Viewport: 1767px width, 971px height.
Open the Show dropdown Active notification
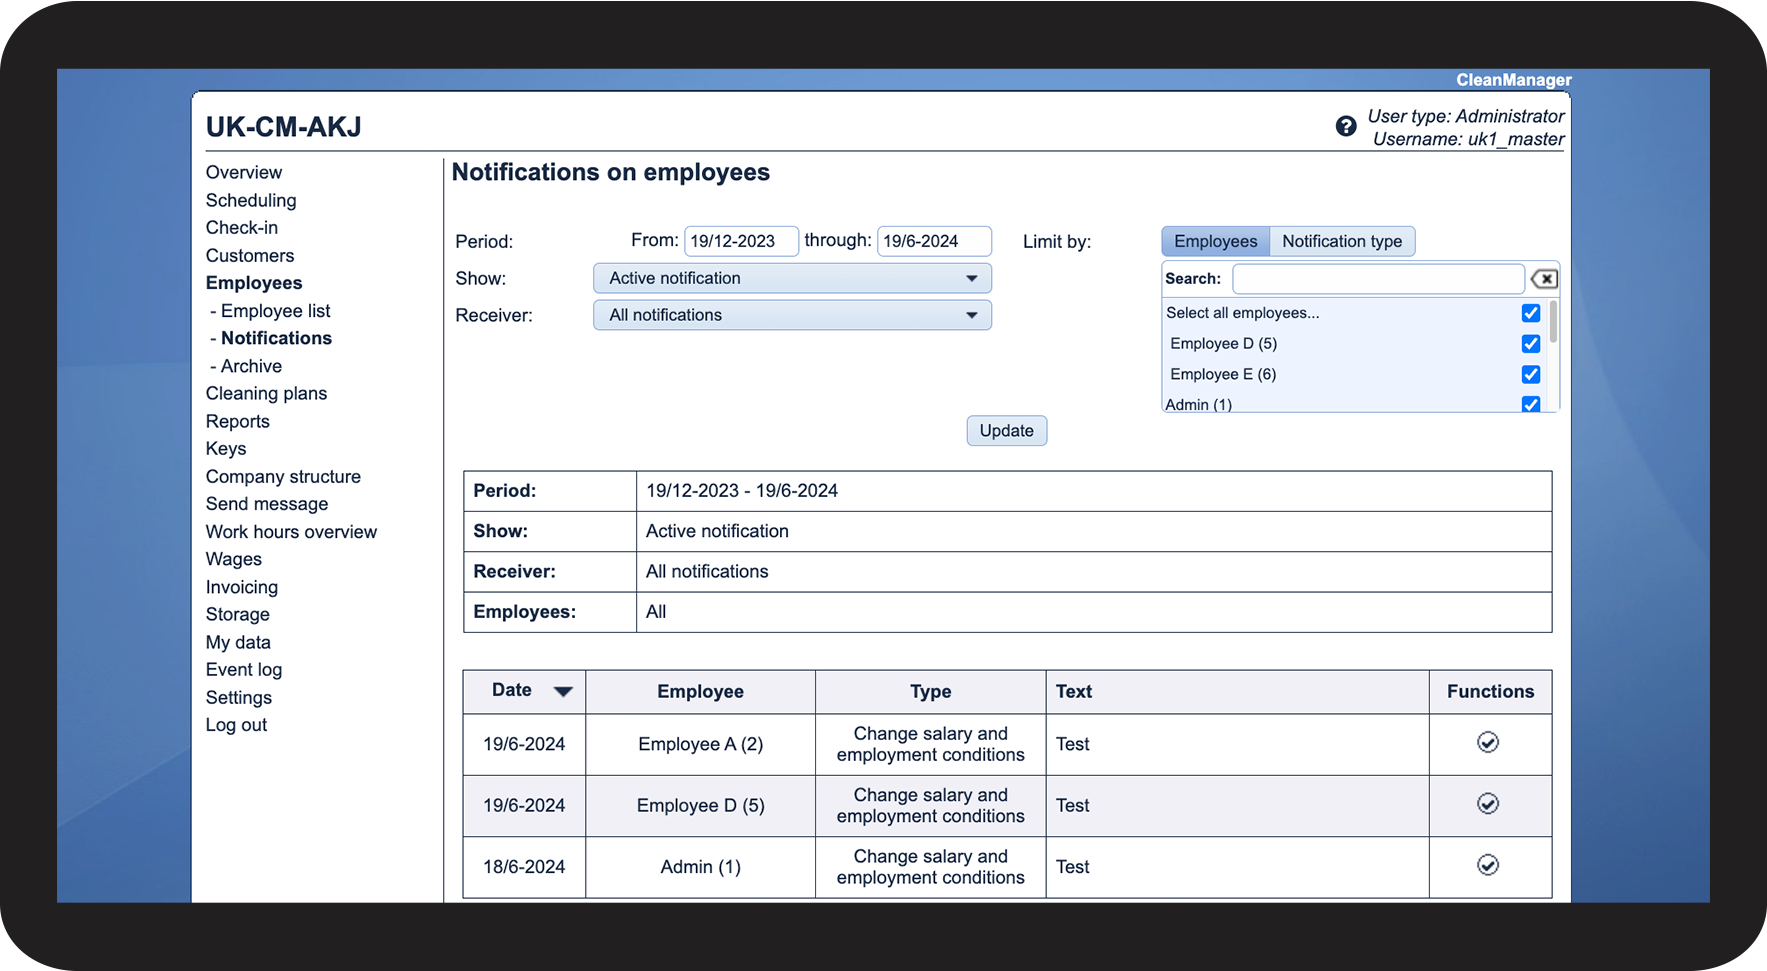point(792,278)
